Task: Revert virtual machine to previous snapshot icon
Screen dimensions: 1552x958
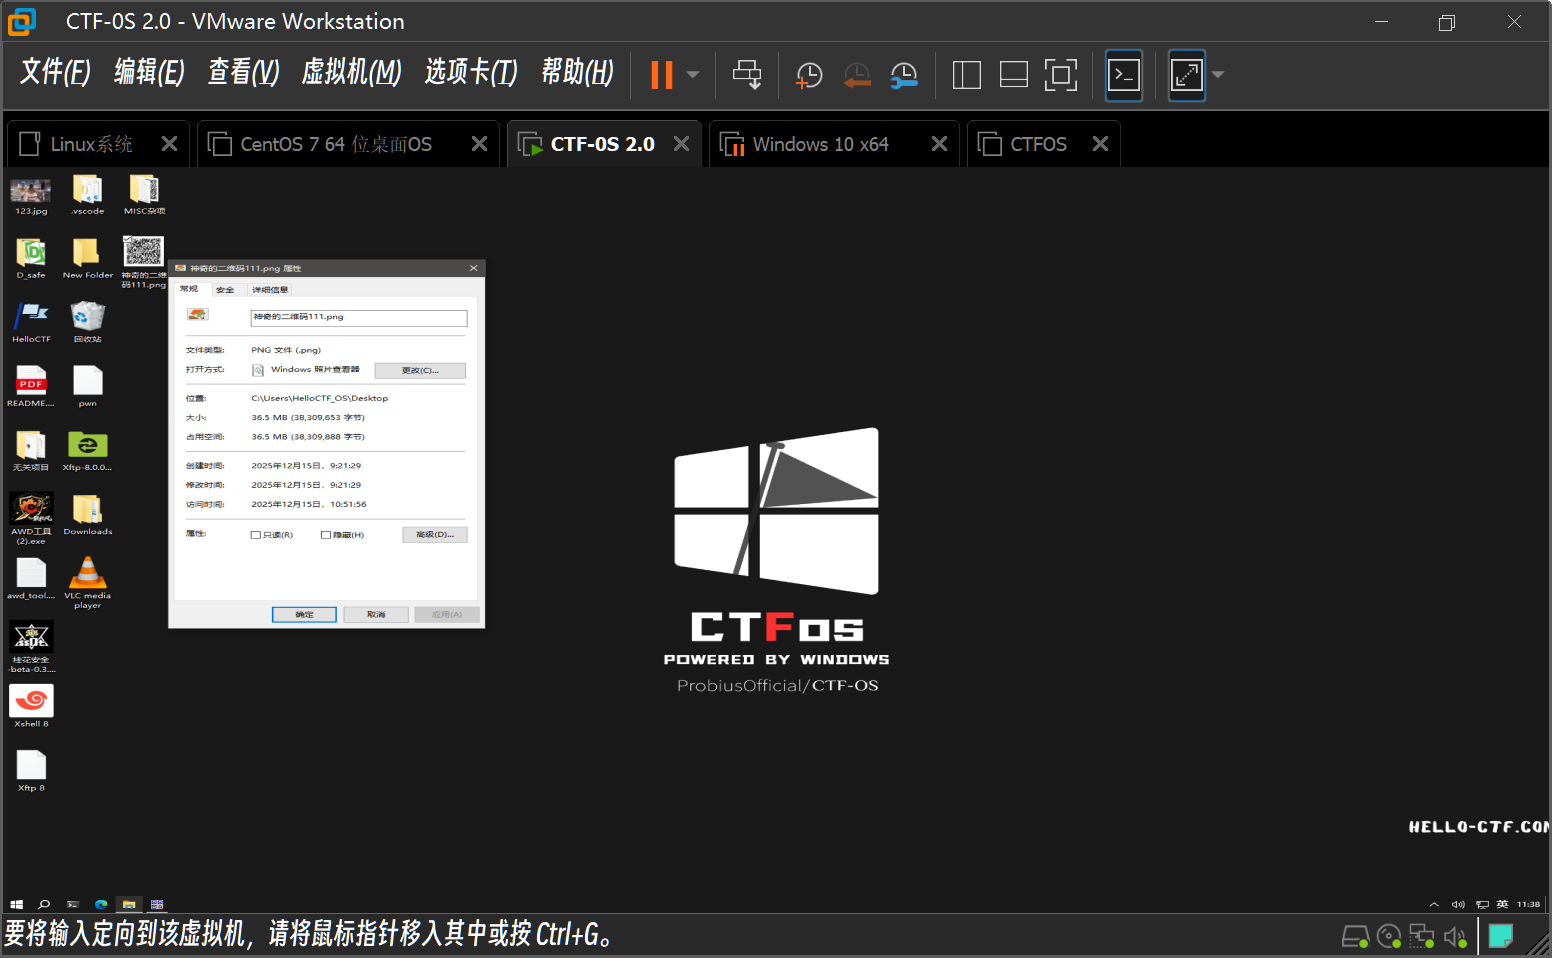Action: (x=857, y=75)
